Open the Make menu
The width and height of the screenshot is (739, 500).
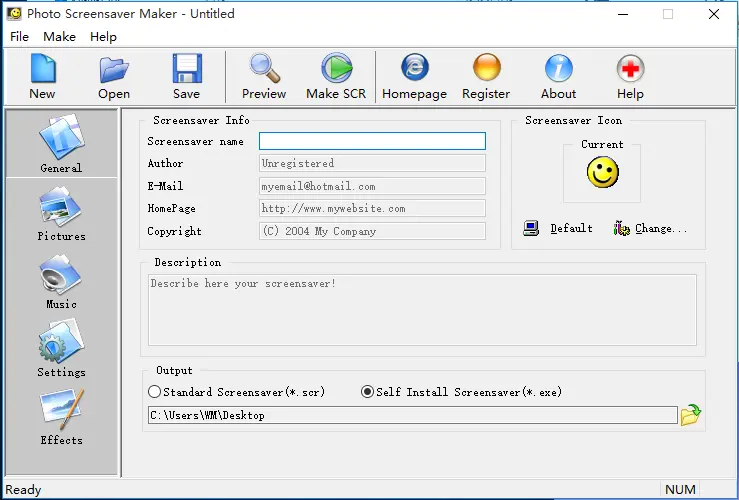(59, 37)
